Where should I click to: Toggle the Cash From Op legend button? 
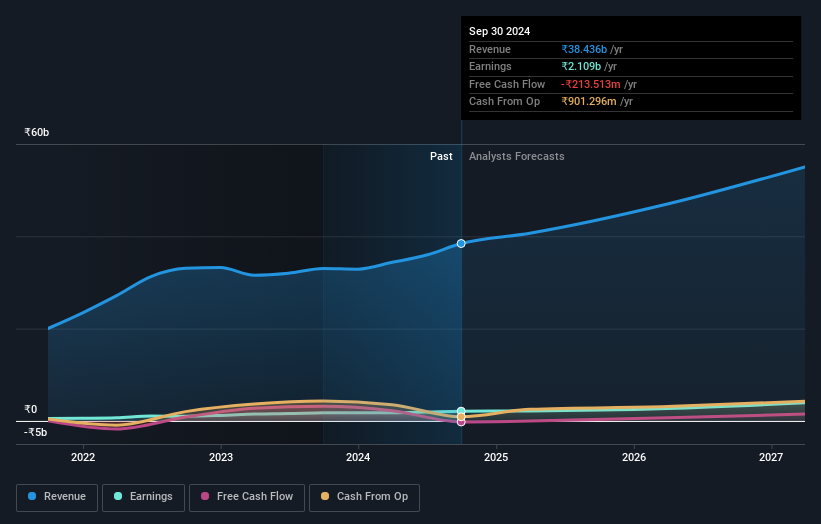364,497
